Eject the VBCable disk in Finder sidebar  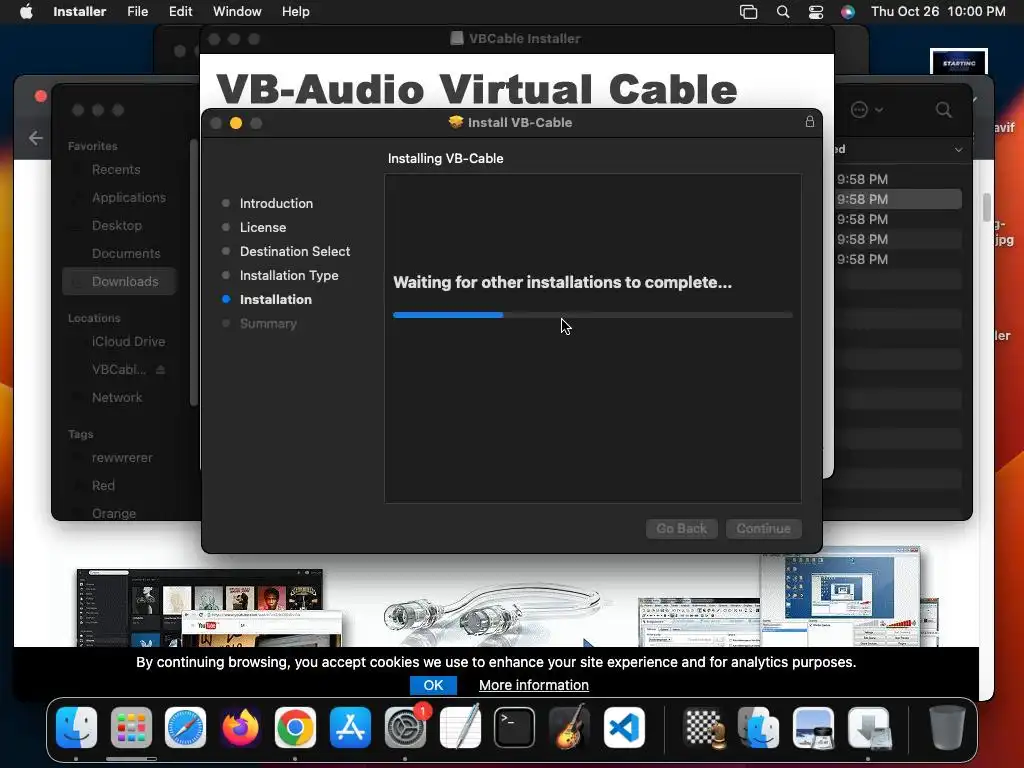161,370
